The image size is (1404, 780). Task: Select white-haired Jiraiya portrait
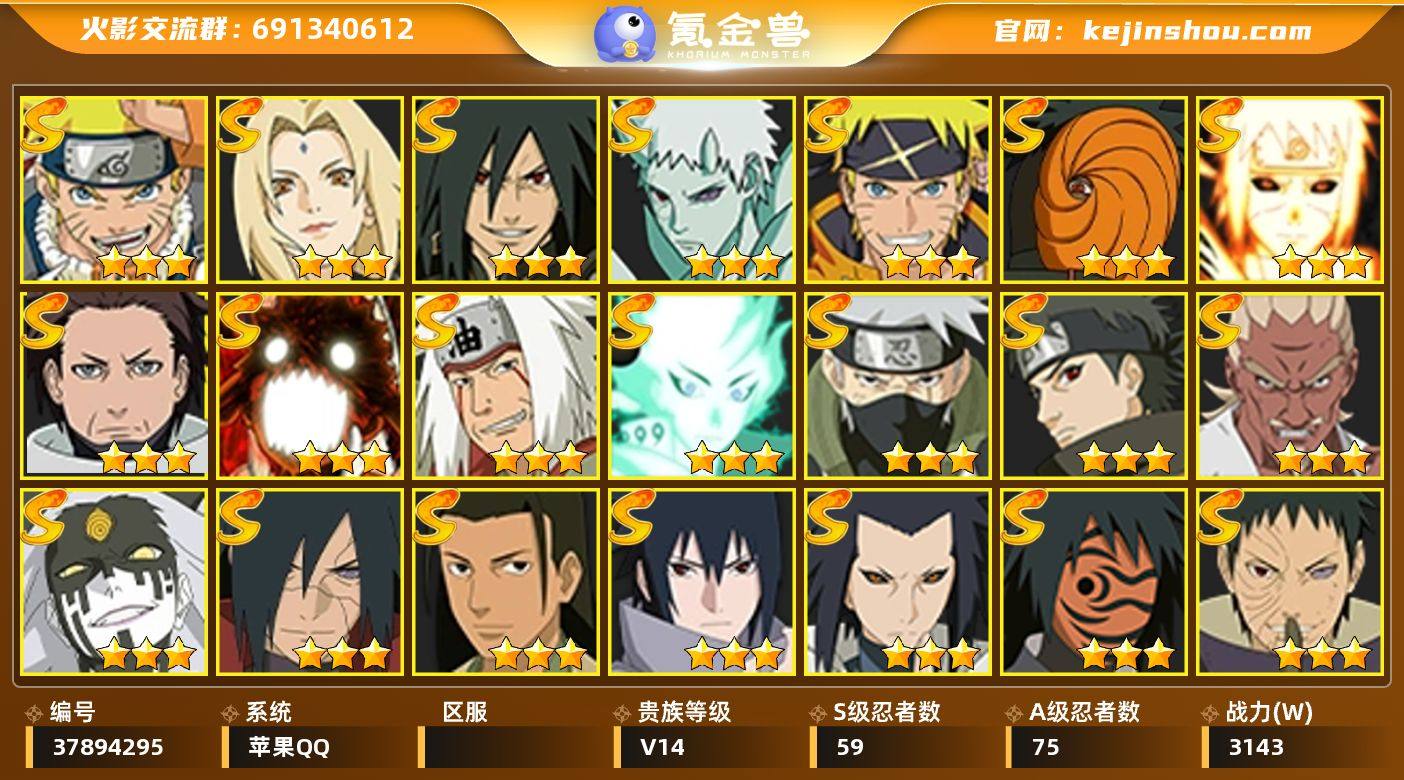point(506,385)
